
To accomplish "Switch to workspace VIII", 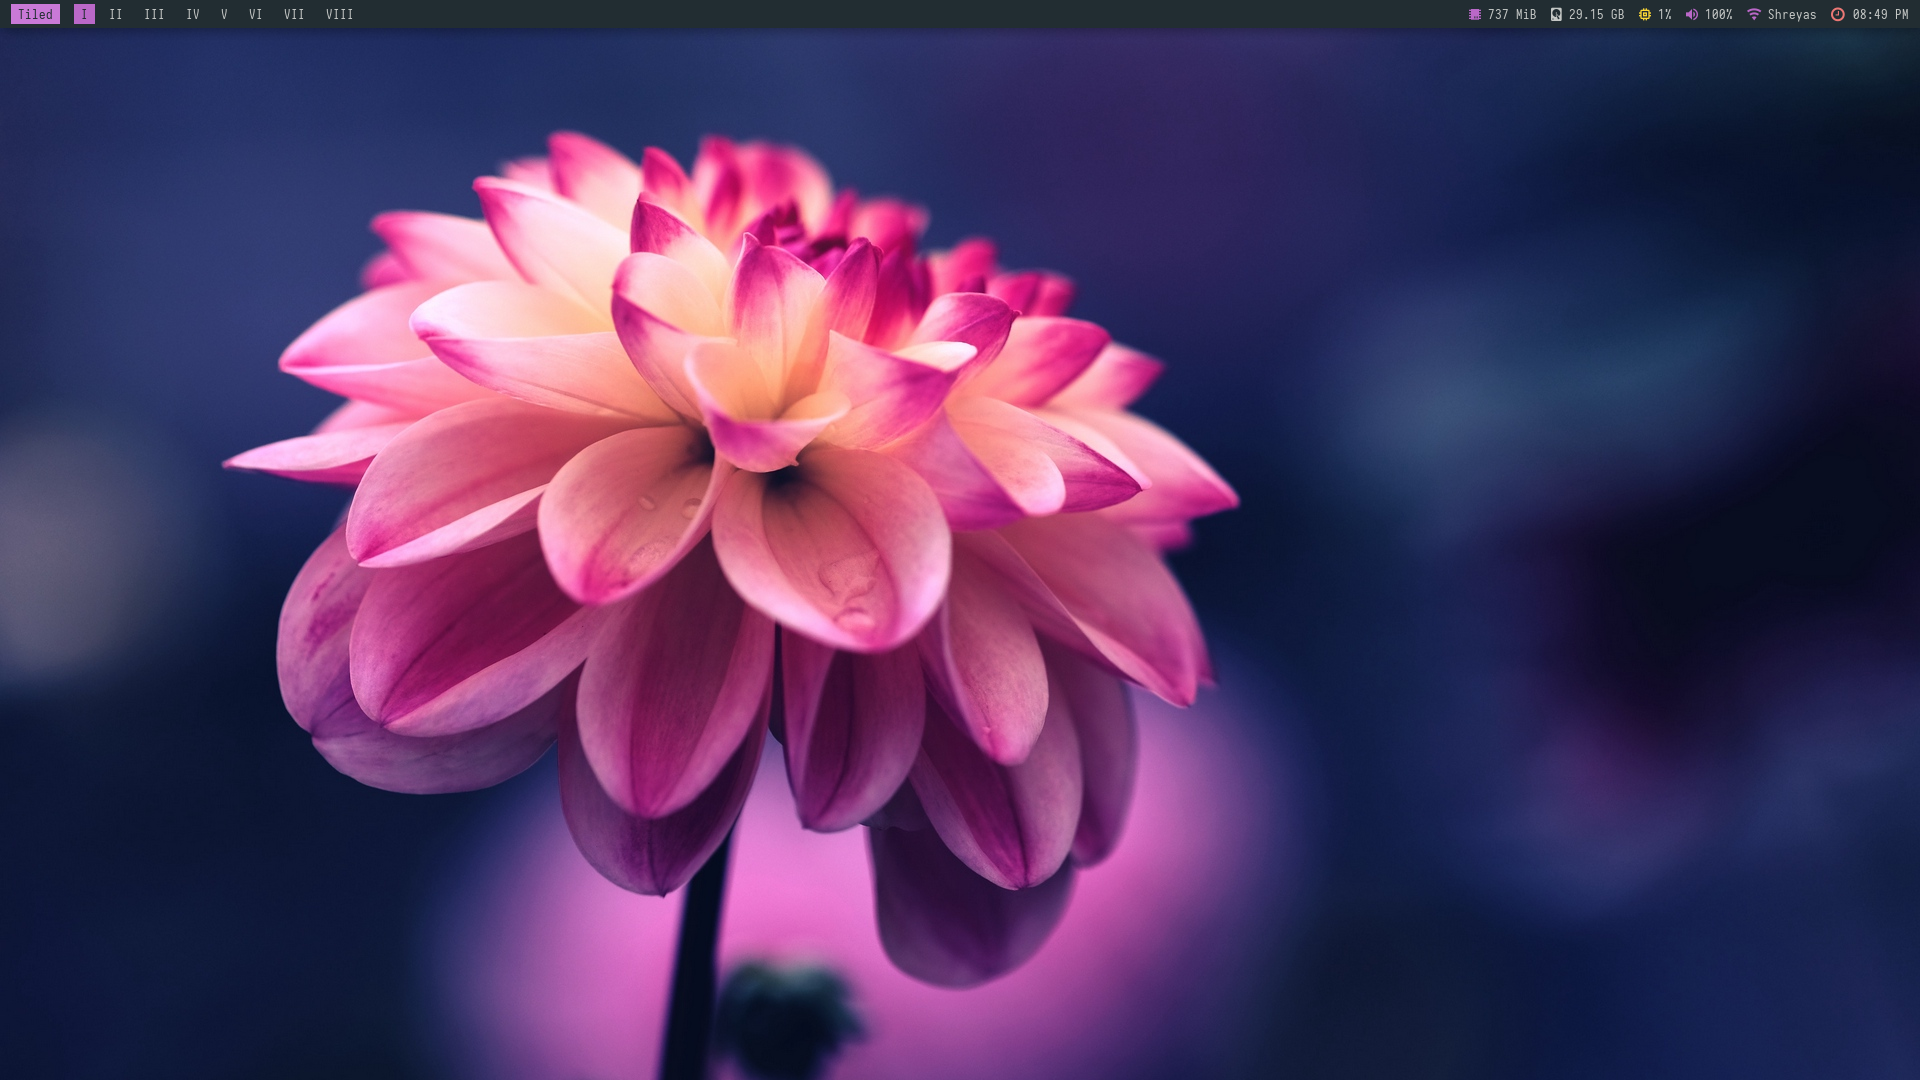I will [x=340, y=14].
